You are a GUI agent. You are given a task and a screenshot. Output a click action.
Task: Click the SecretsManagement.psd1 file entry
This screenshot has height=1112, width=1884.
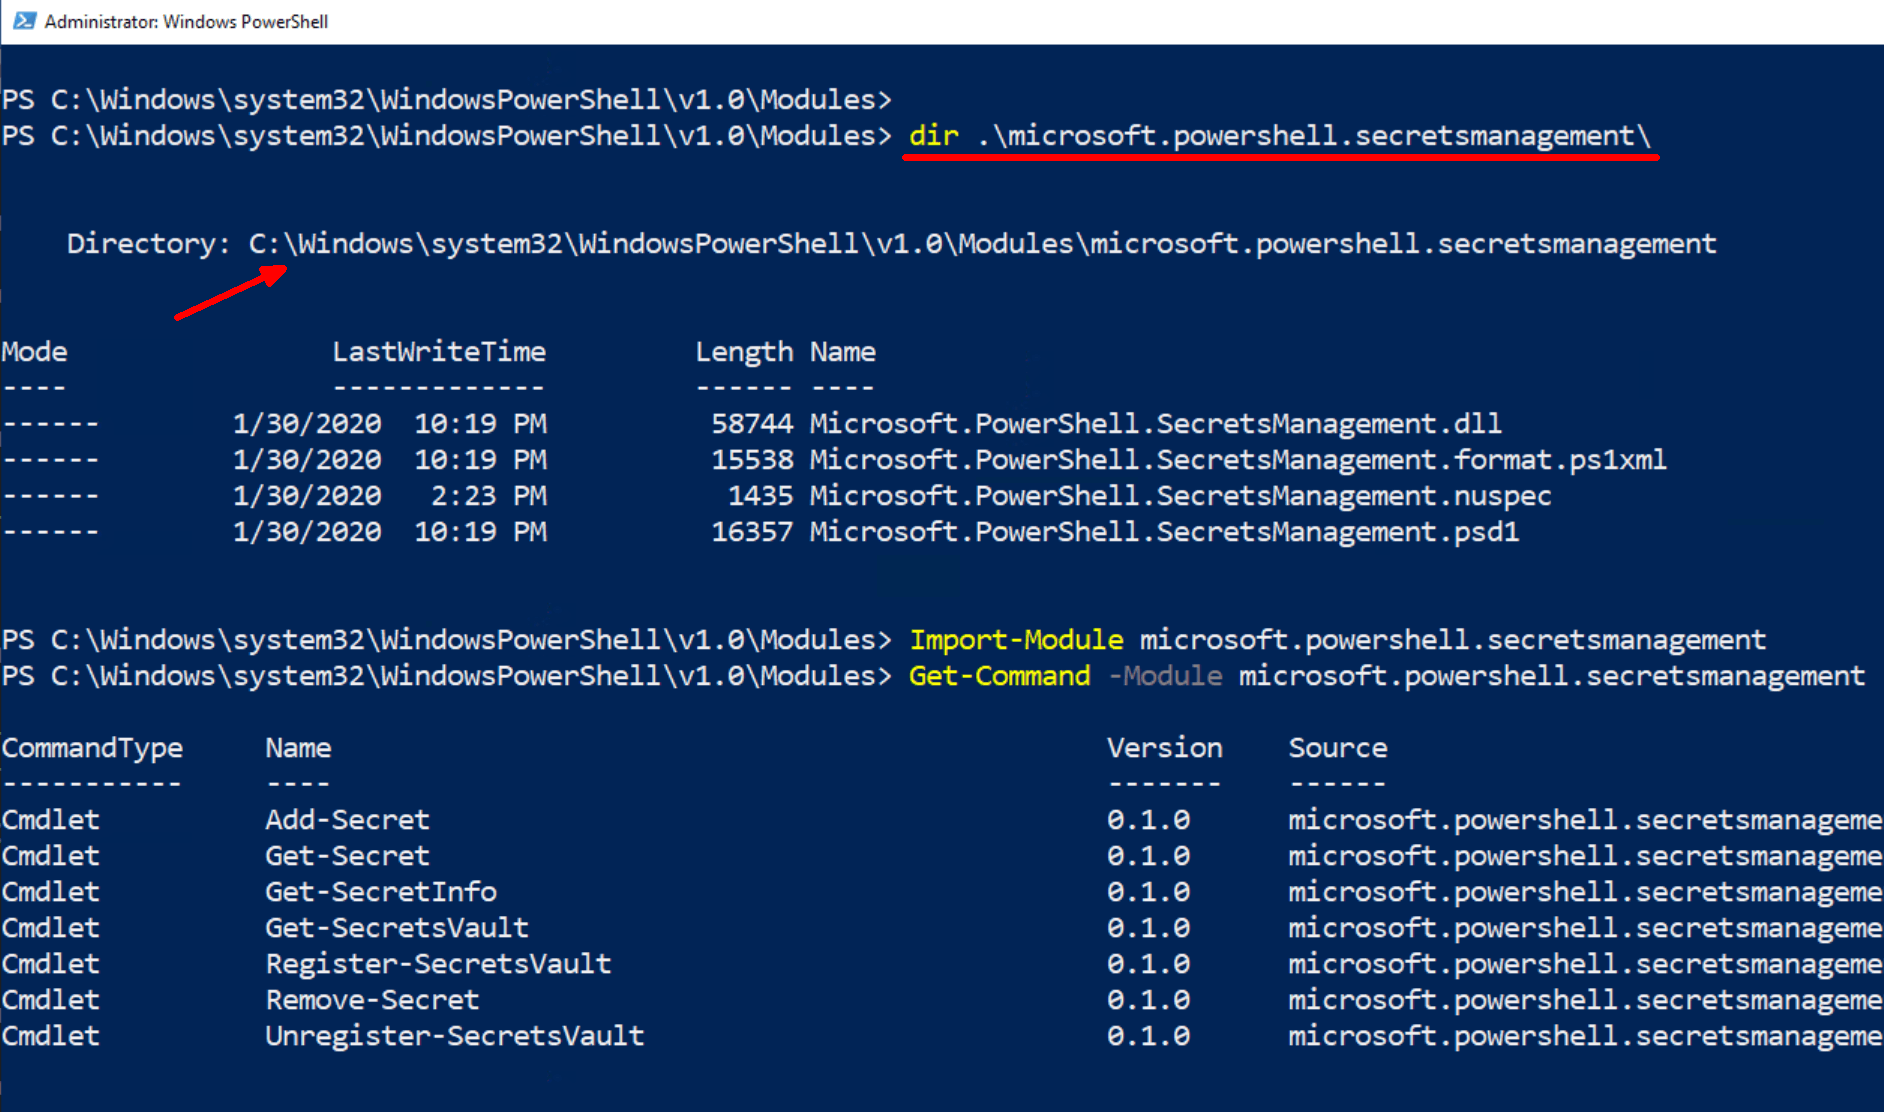tap(1164, 532)
